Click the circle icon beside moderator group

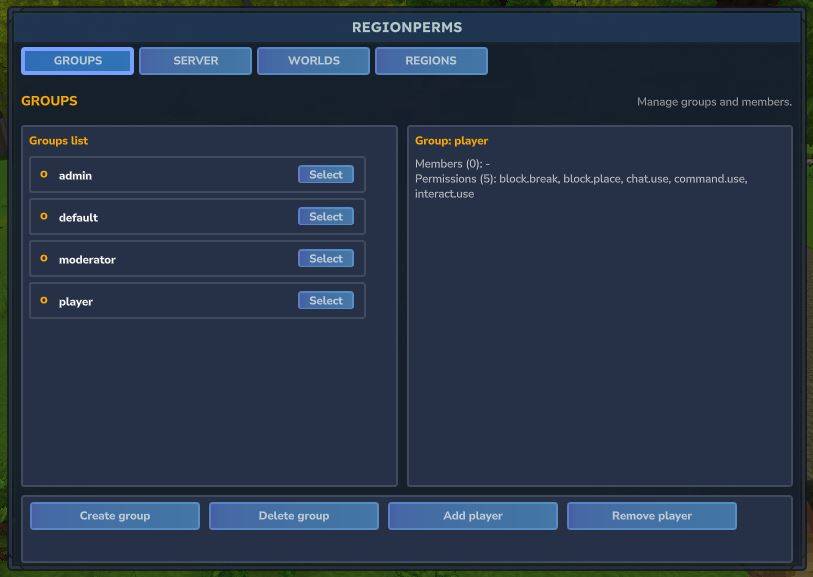[44, 259]
